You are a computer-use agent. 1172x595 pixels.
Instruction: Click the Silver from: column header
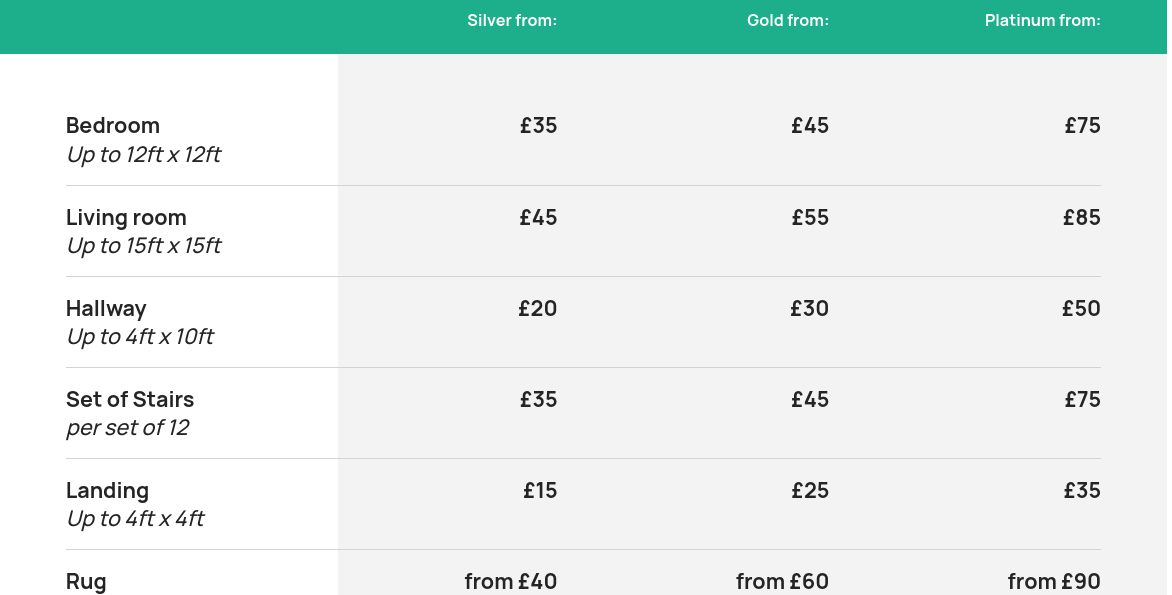click(512, 21)
